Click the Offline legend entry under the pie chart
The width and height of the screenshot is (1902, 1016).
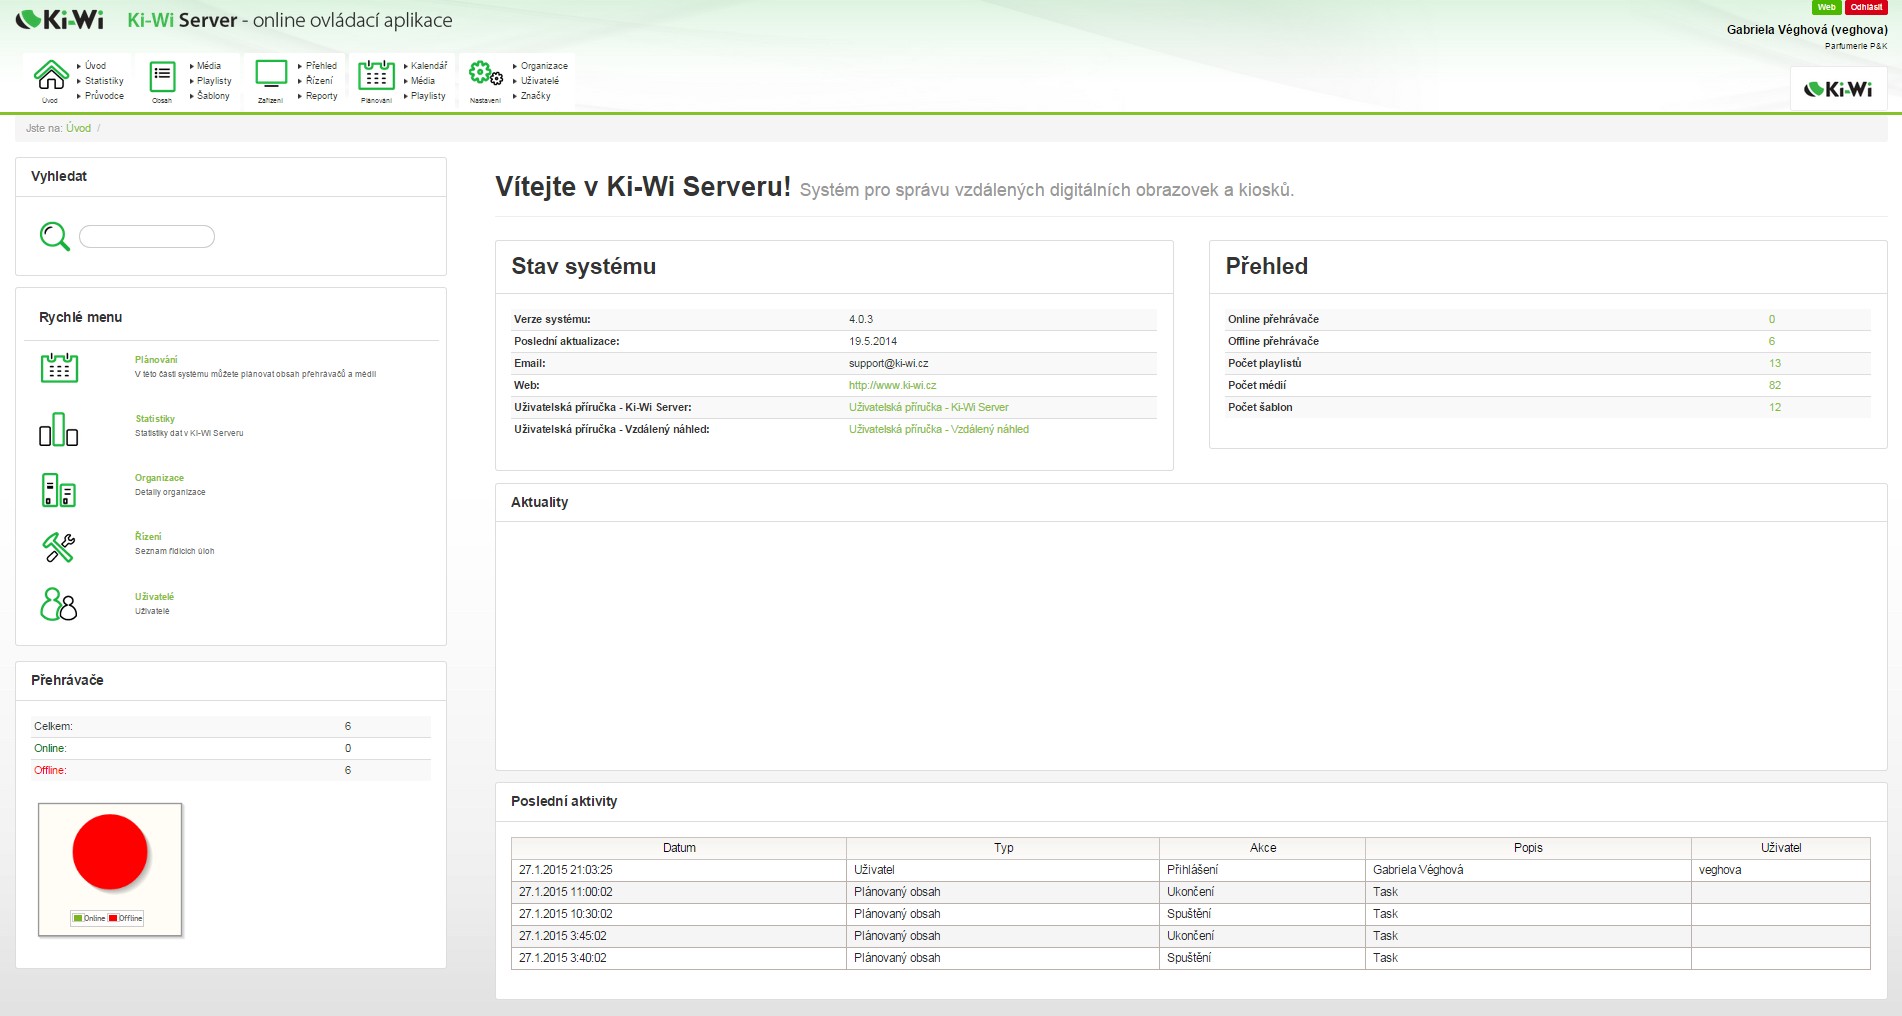126,918
